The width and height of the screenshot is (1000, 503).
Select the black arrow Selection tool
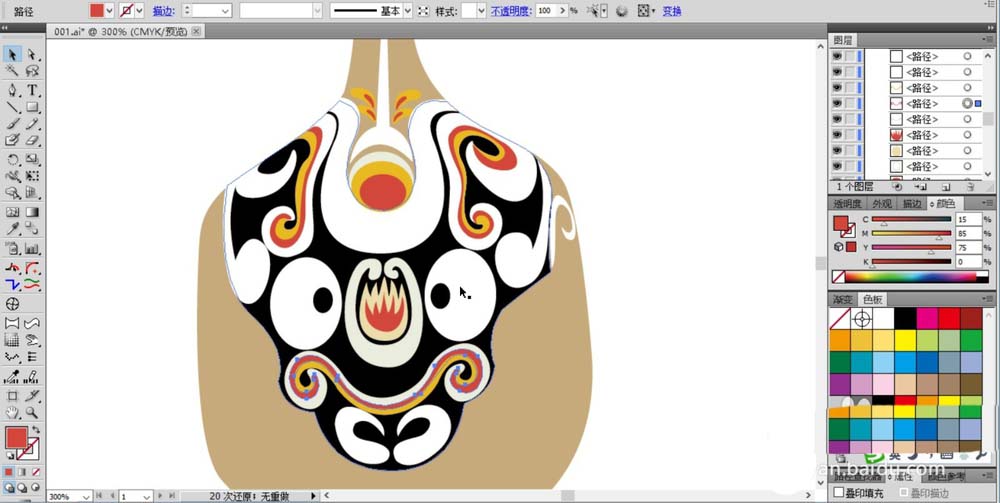[13, 54]
